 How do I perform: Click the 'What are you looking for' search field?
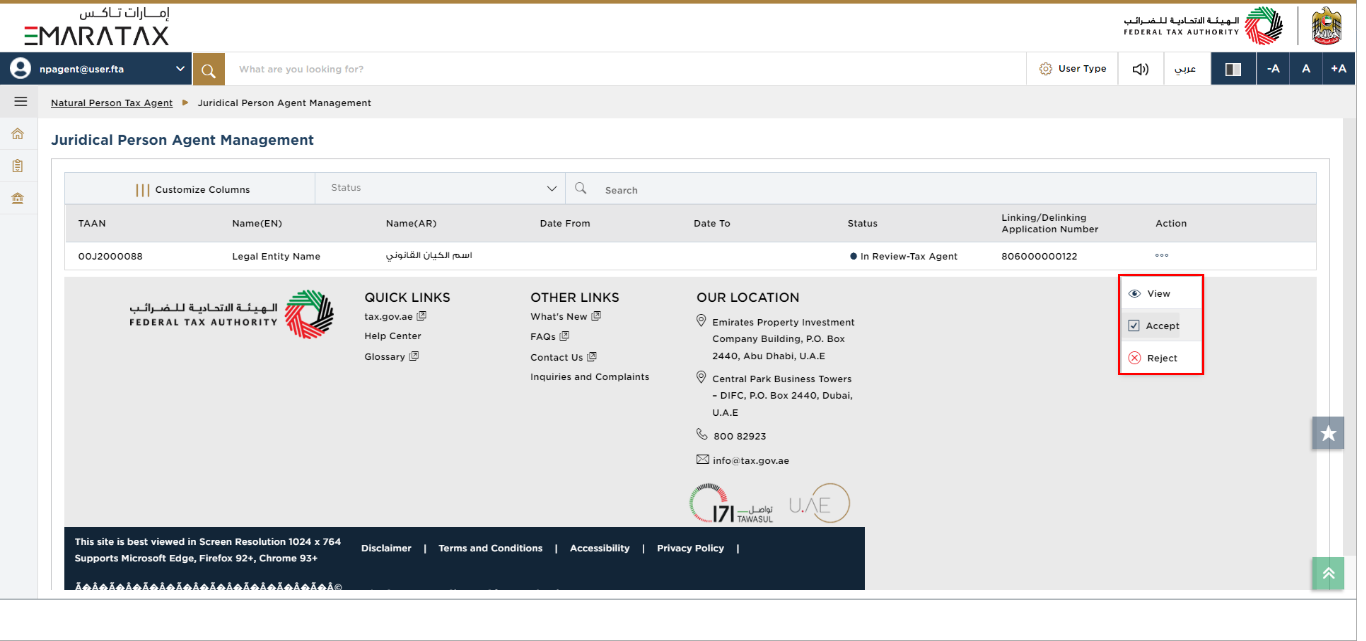click(625, 69)
